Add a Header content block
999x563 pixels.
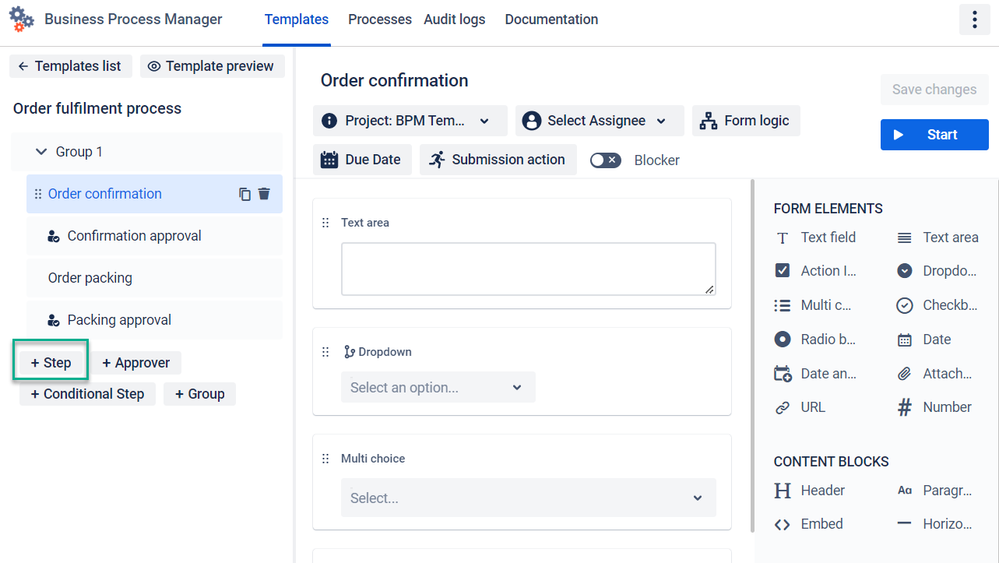click(810, 490)
